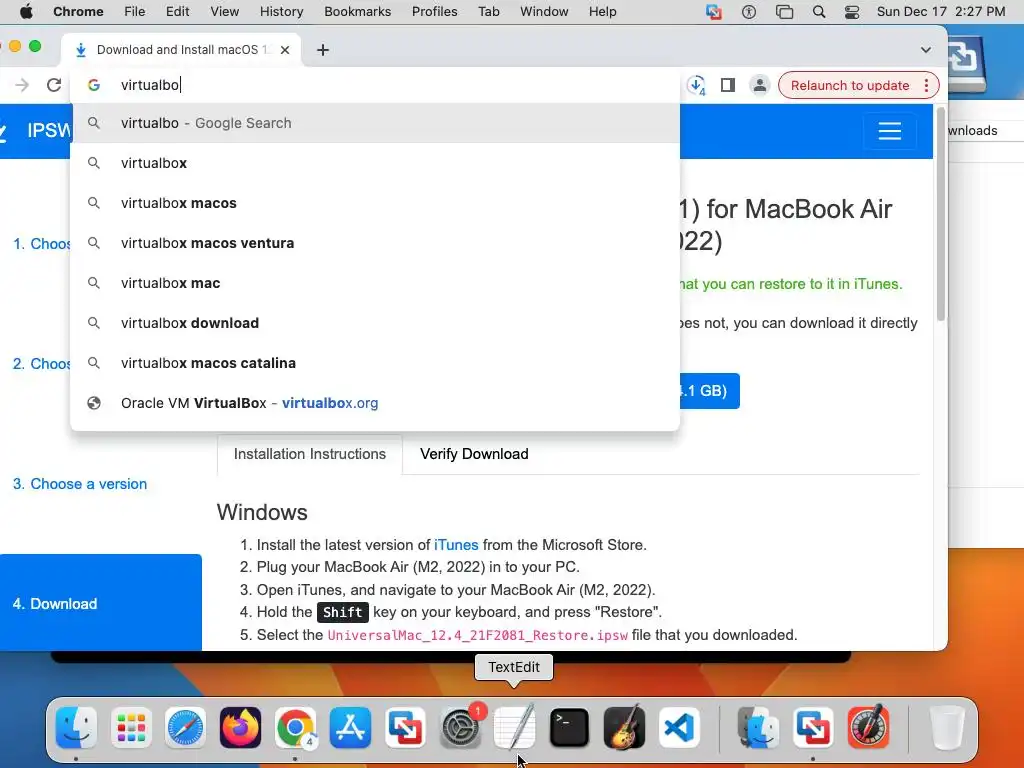Click Apple logo menu

pos(26,12)
